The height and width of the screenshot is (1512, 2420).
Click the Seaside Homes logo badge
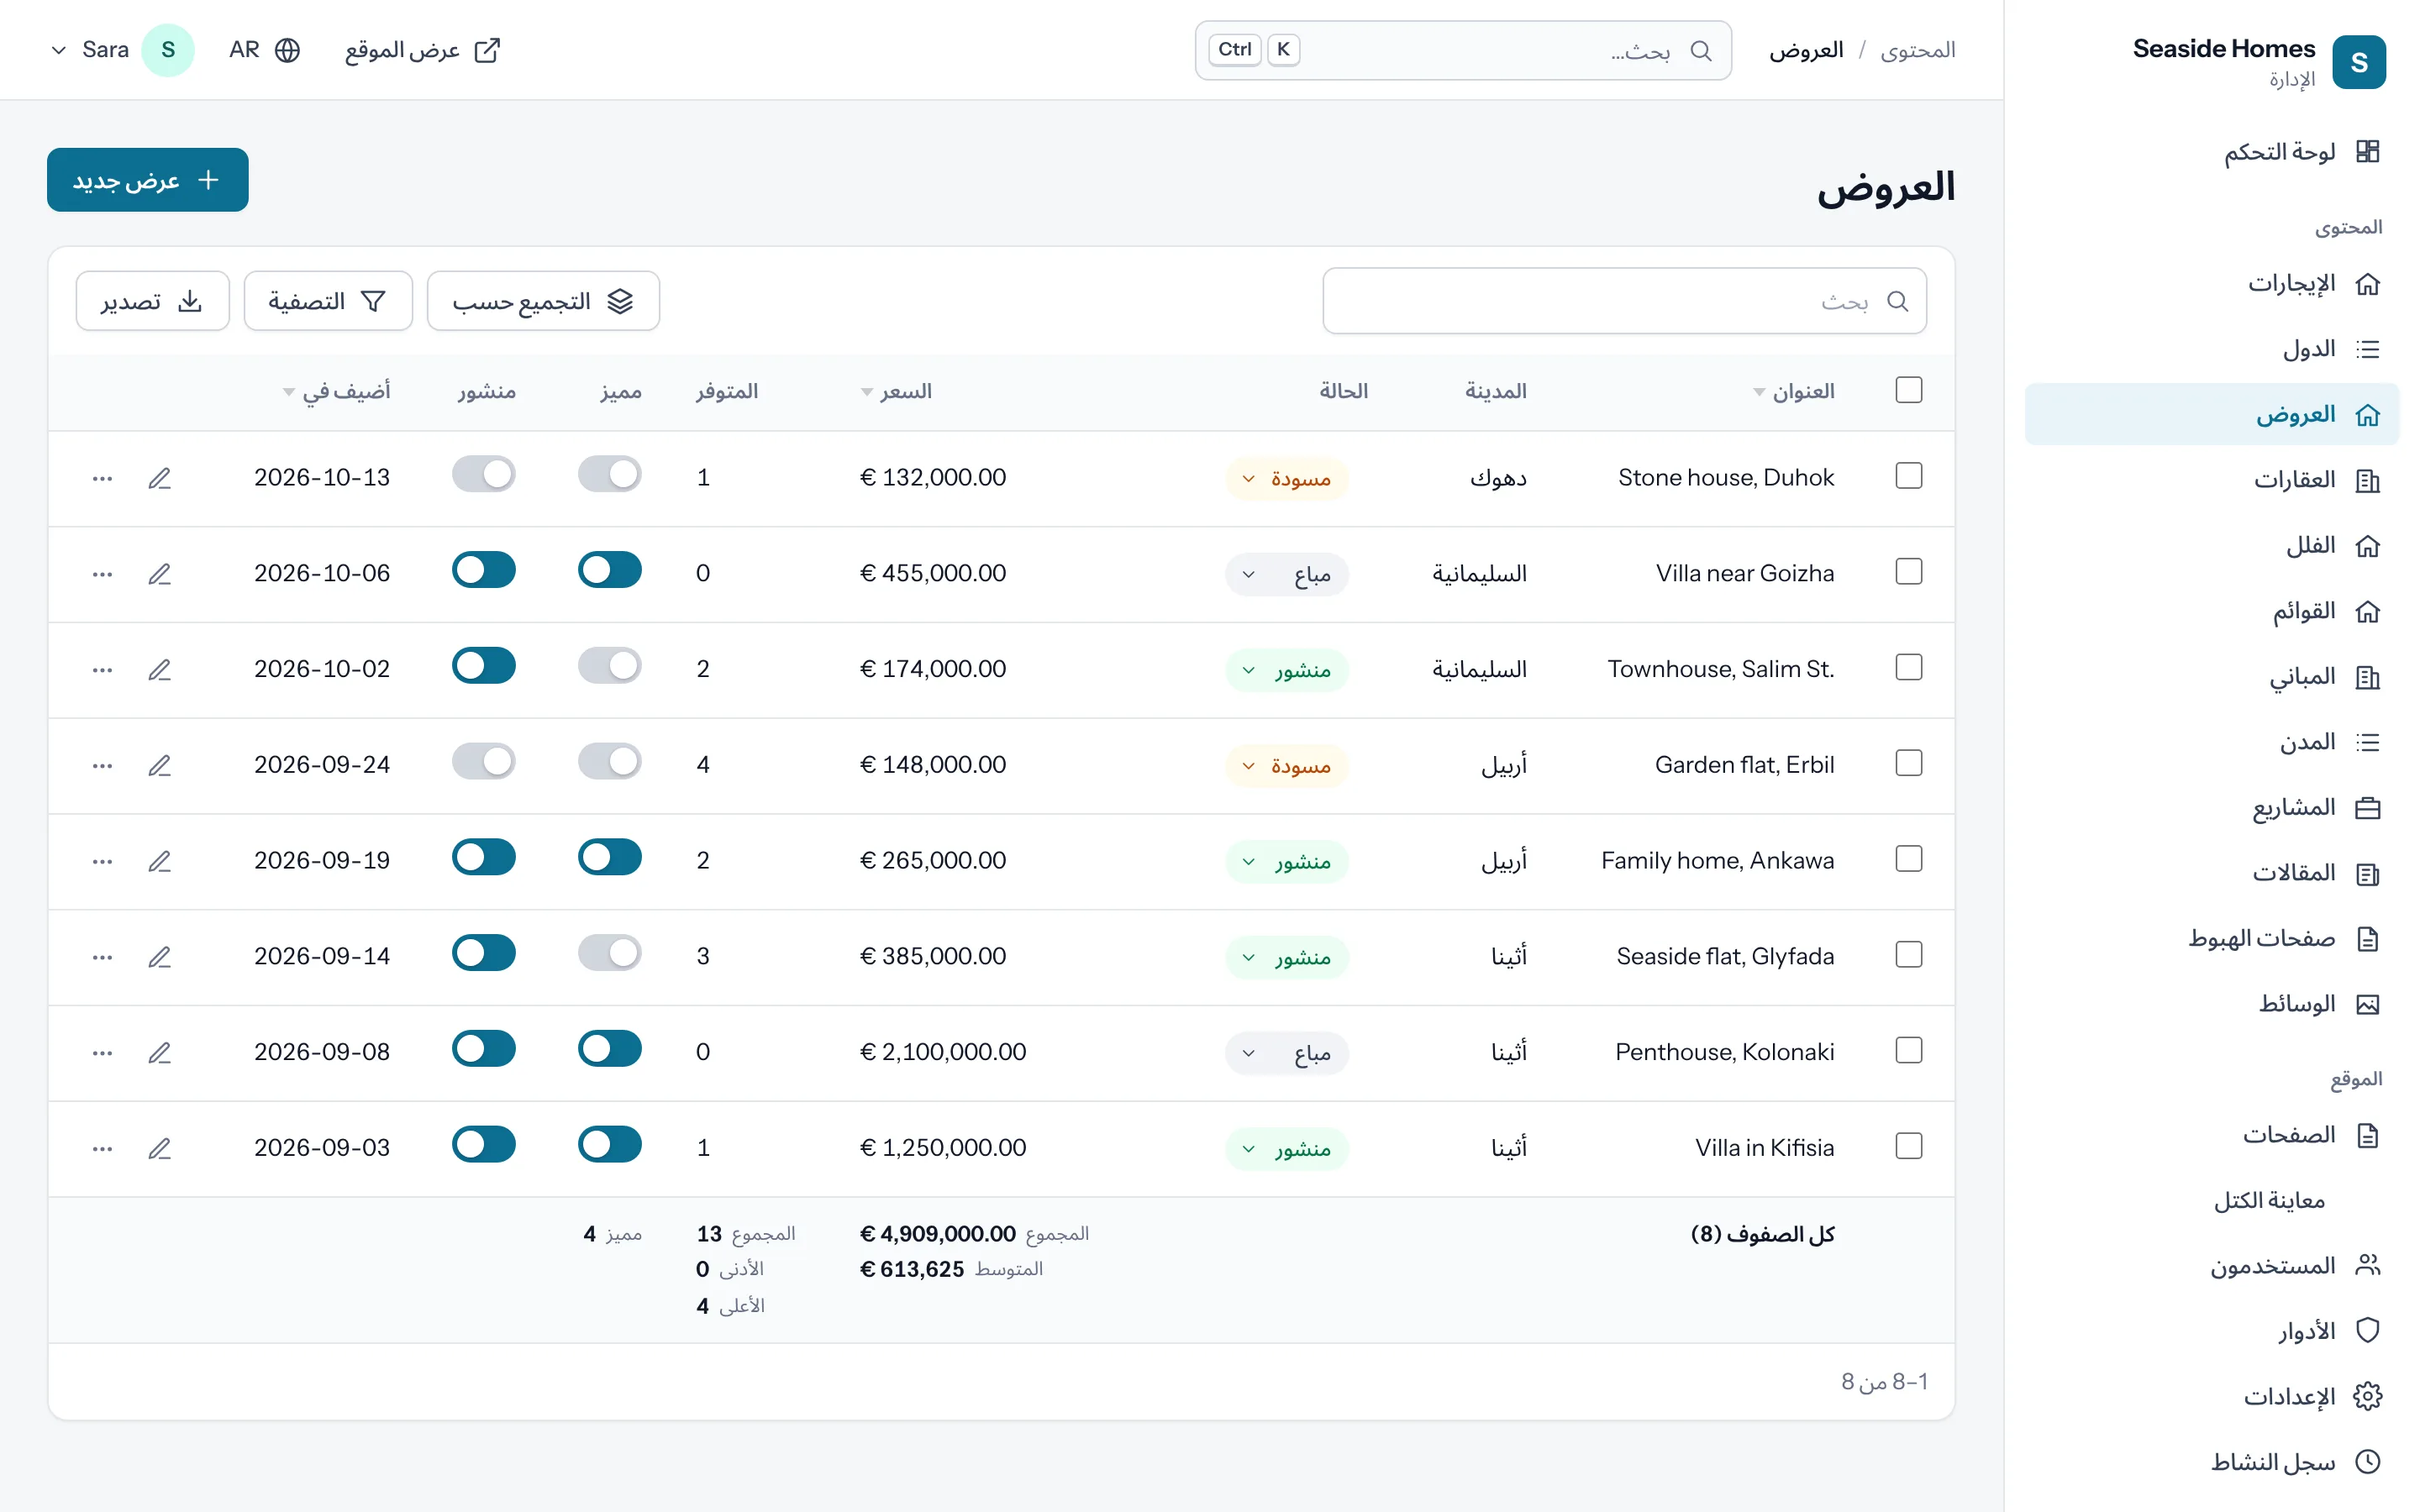coord(2359,62)
